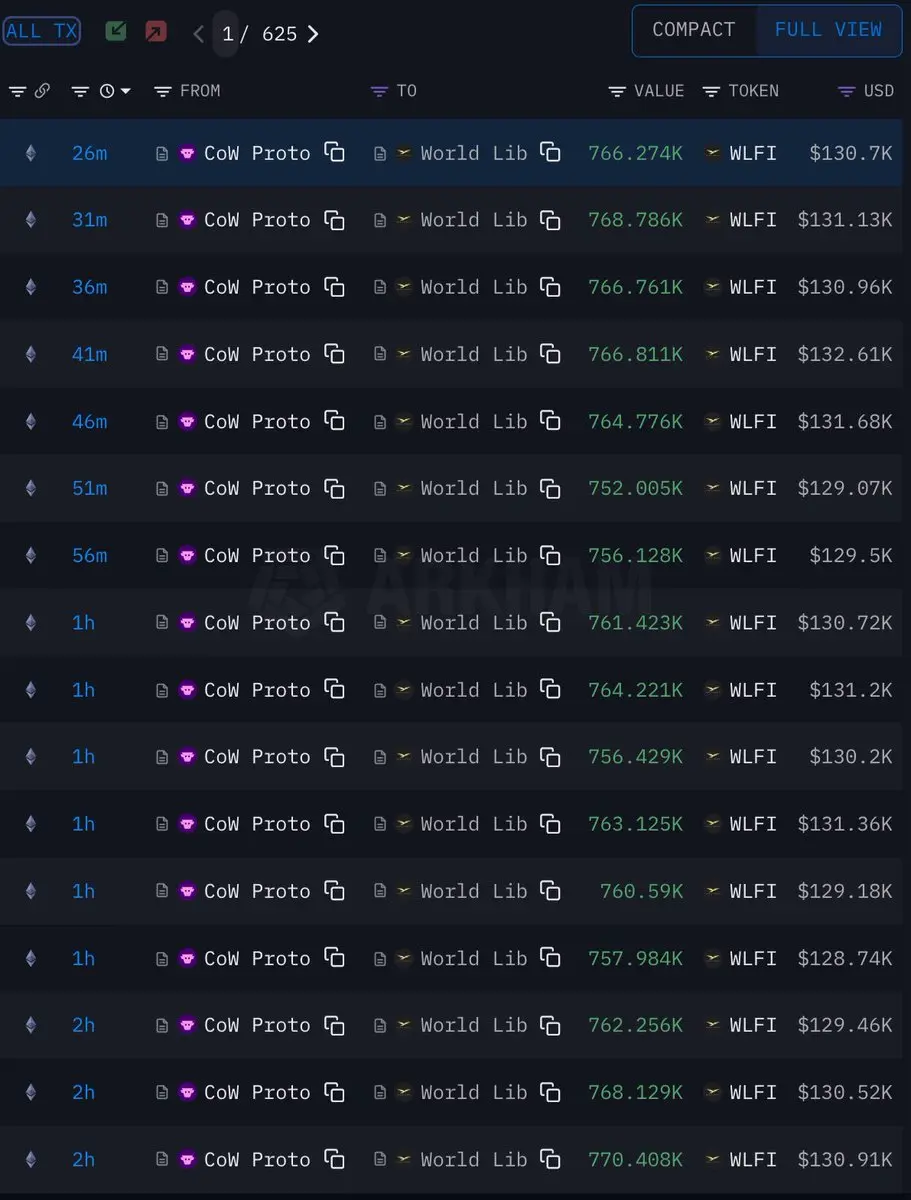Toggle the ALL TX filter
Image resolution: width=911 pixels, height=1200 pixels.
pos(41,31)
